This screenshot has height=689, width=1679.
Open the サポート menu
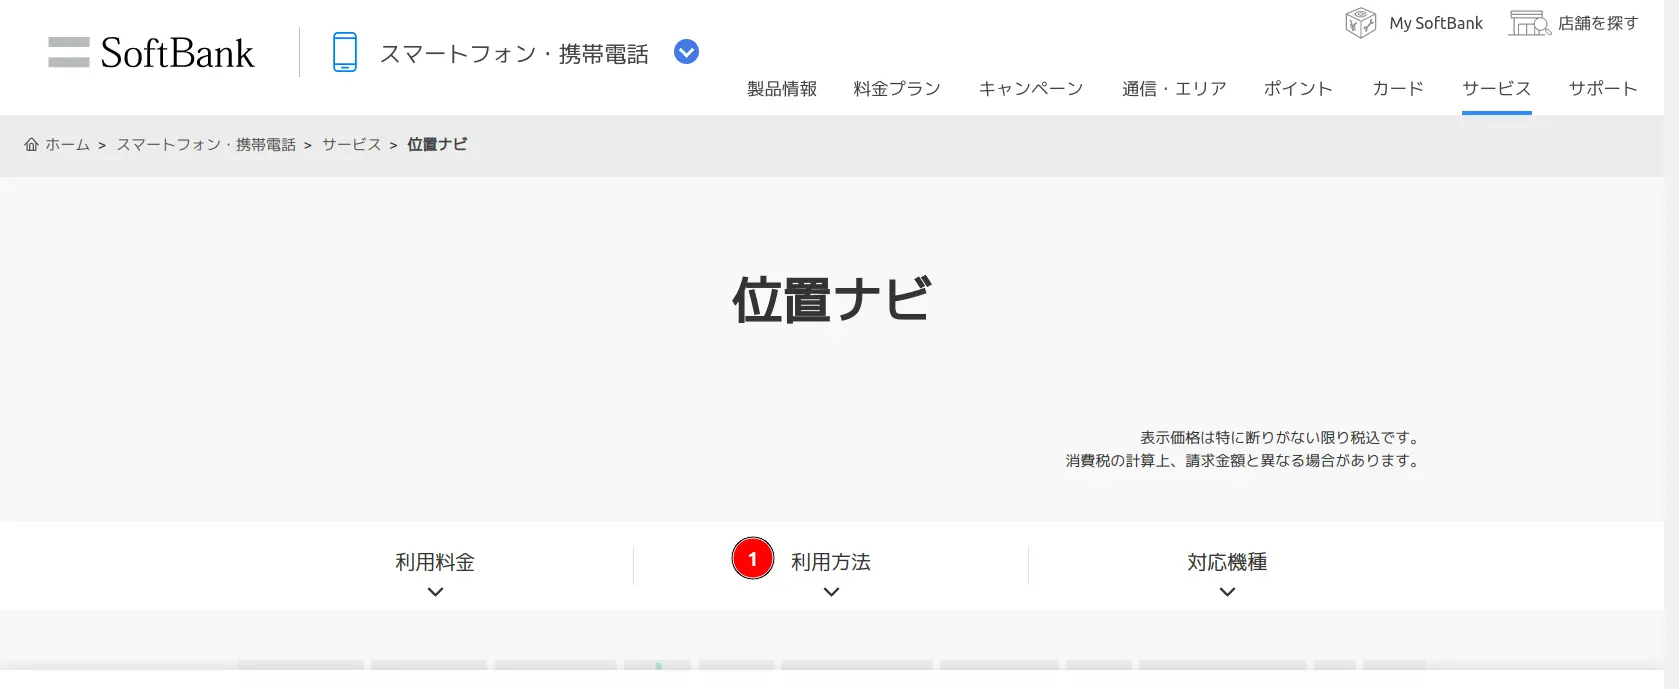[x=1603, y=89]
